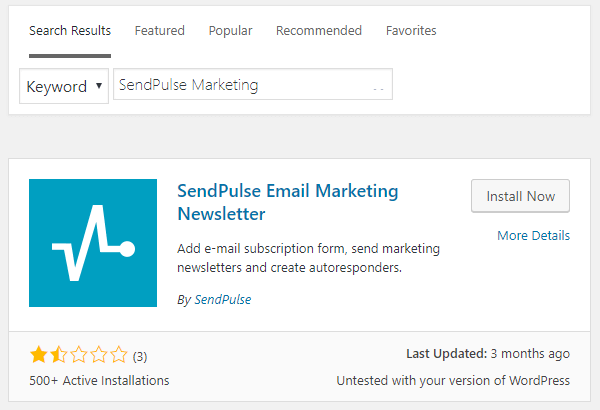
Task: Click the fourth empty rating star
Action: (99, 354)
